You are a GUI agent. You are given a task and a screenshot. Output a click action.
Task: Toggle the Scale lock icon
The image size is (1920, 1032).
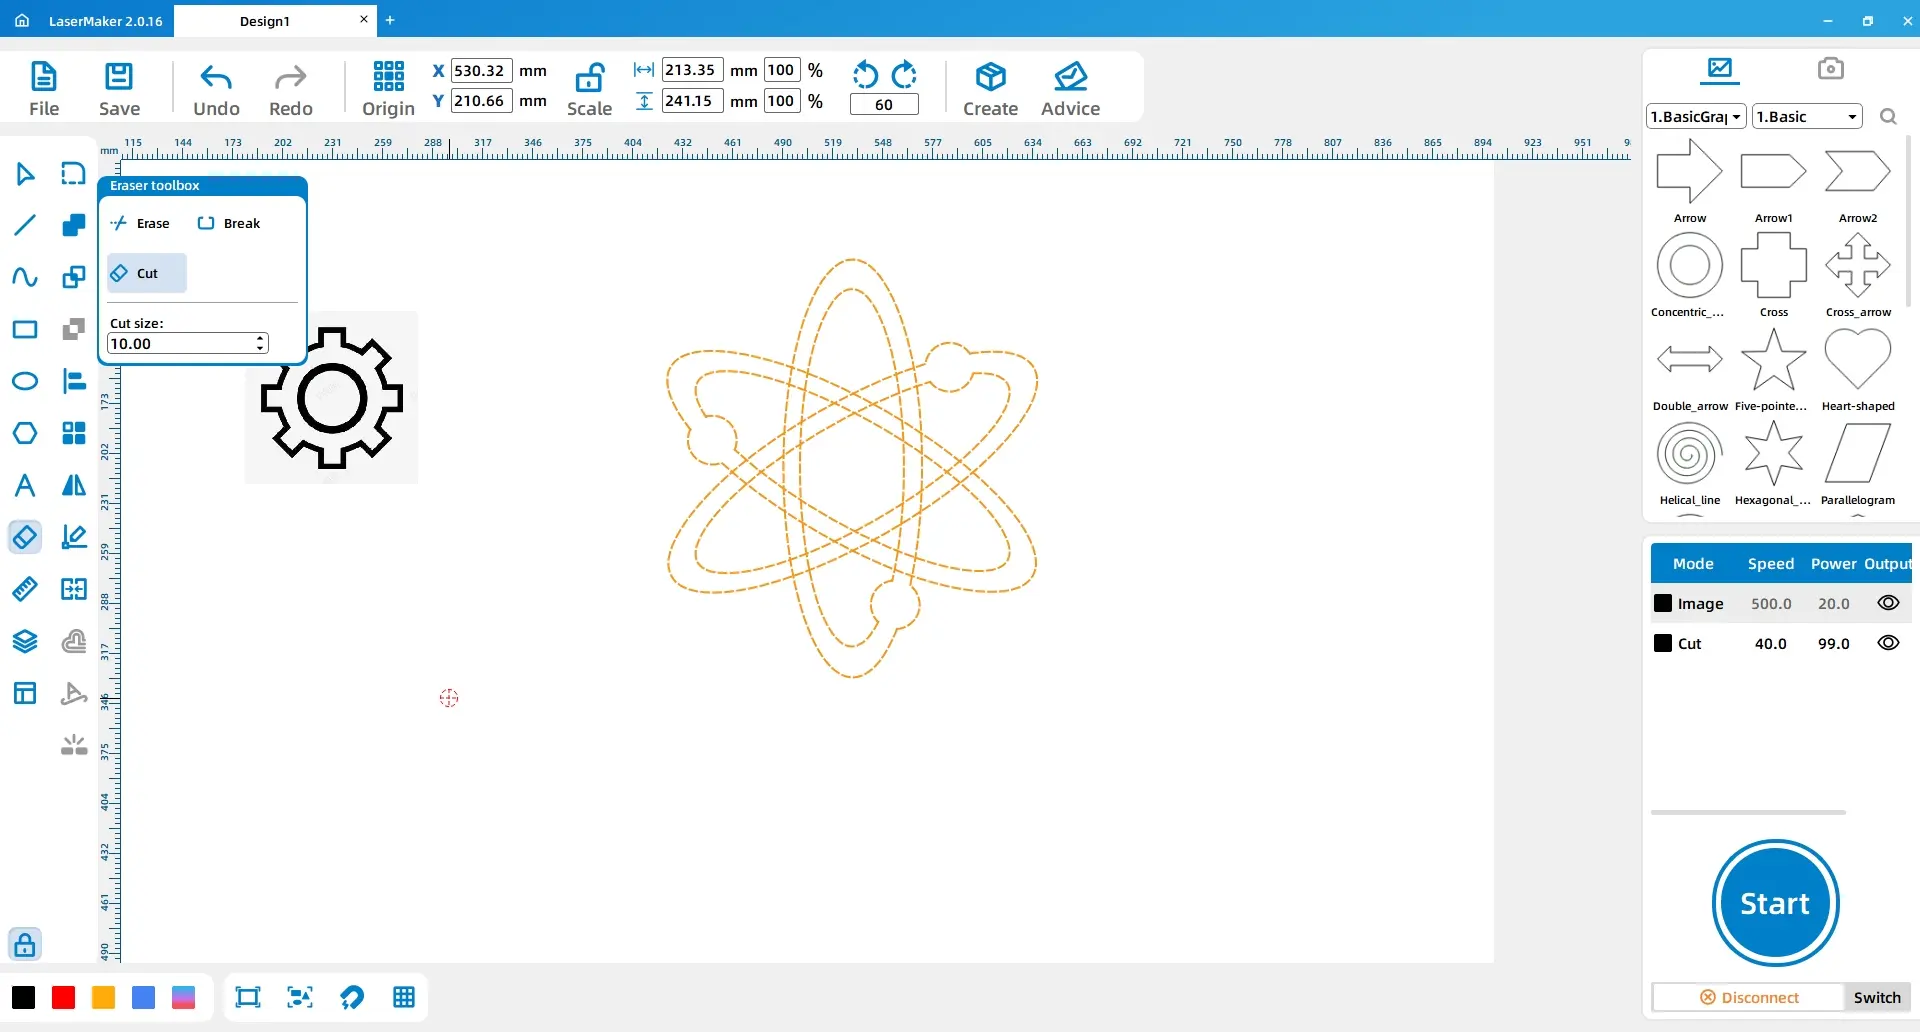[589, 77]
